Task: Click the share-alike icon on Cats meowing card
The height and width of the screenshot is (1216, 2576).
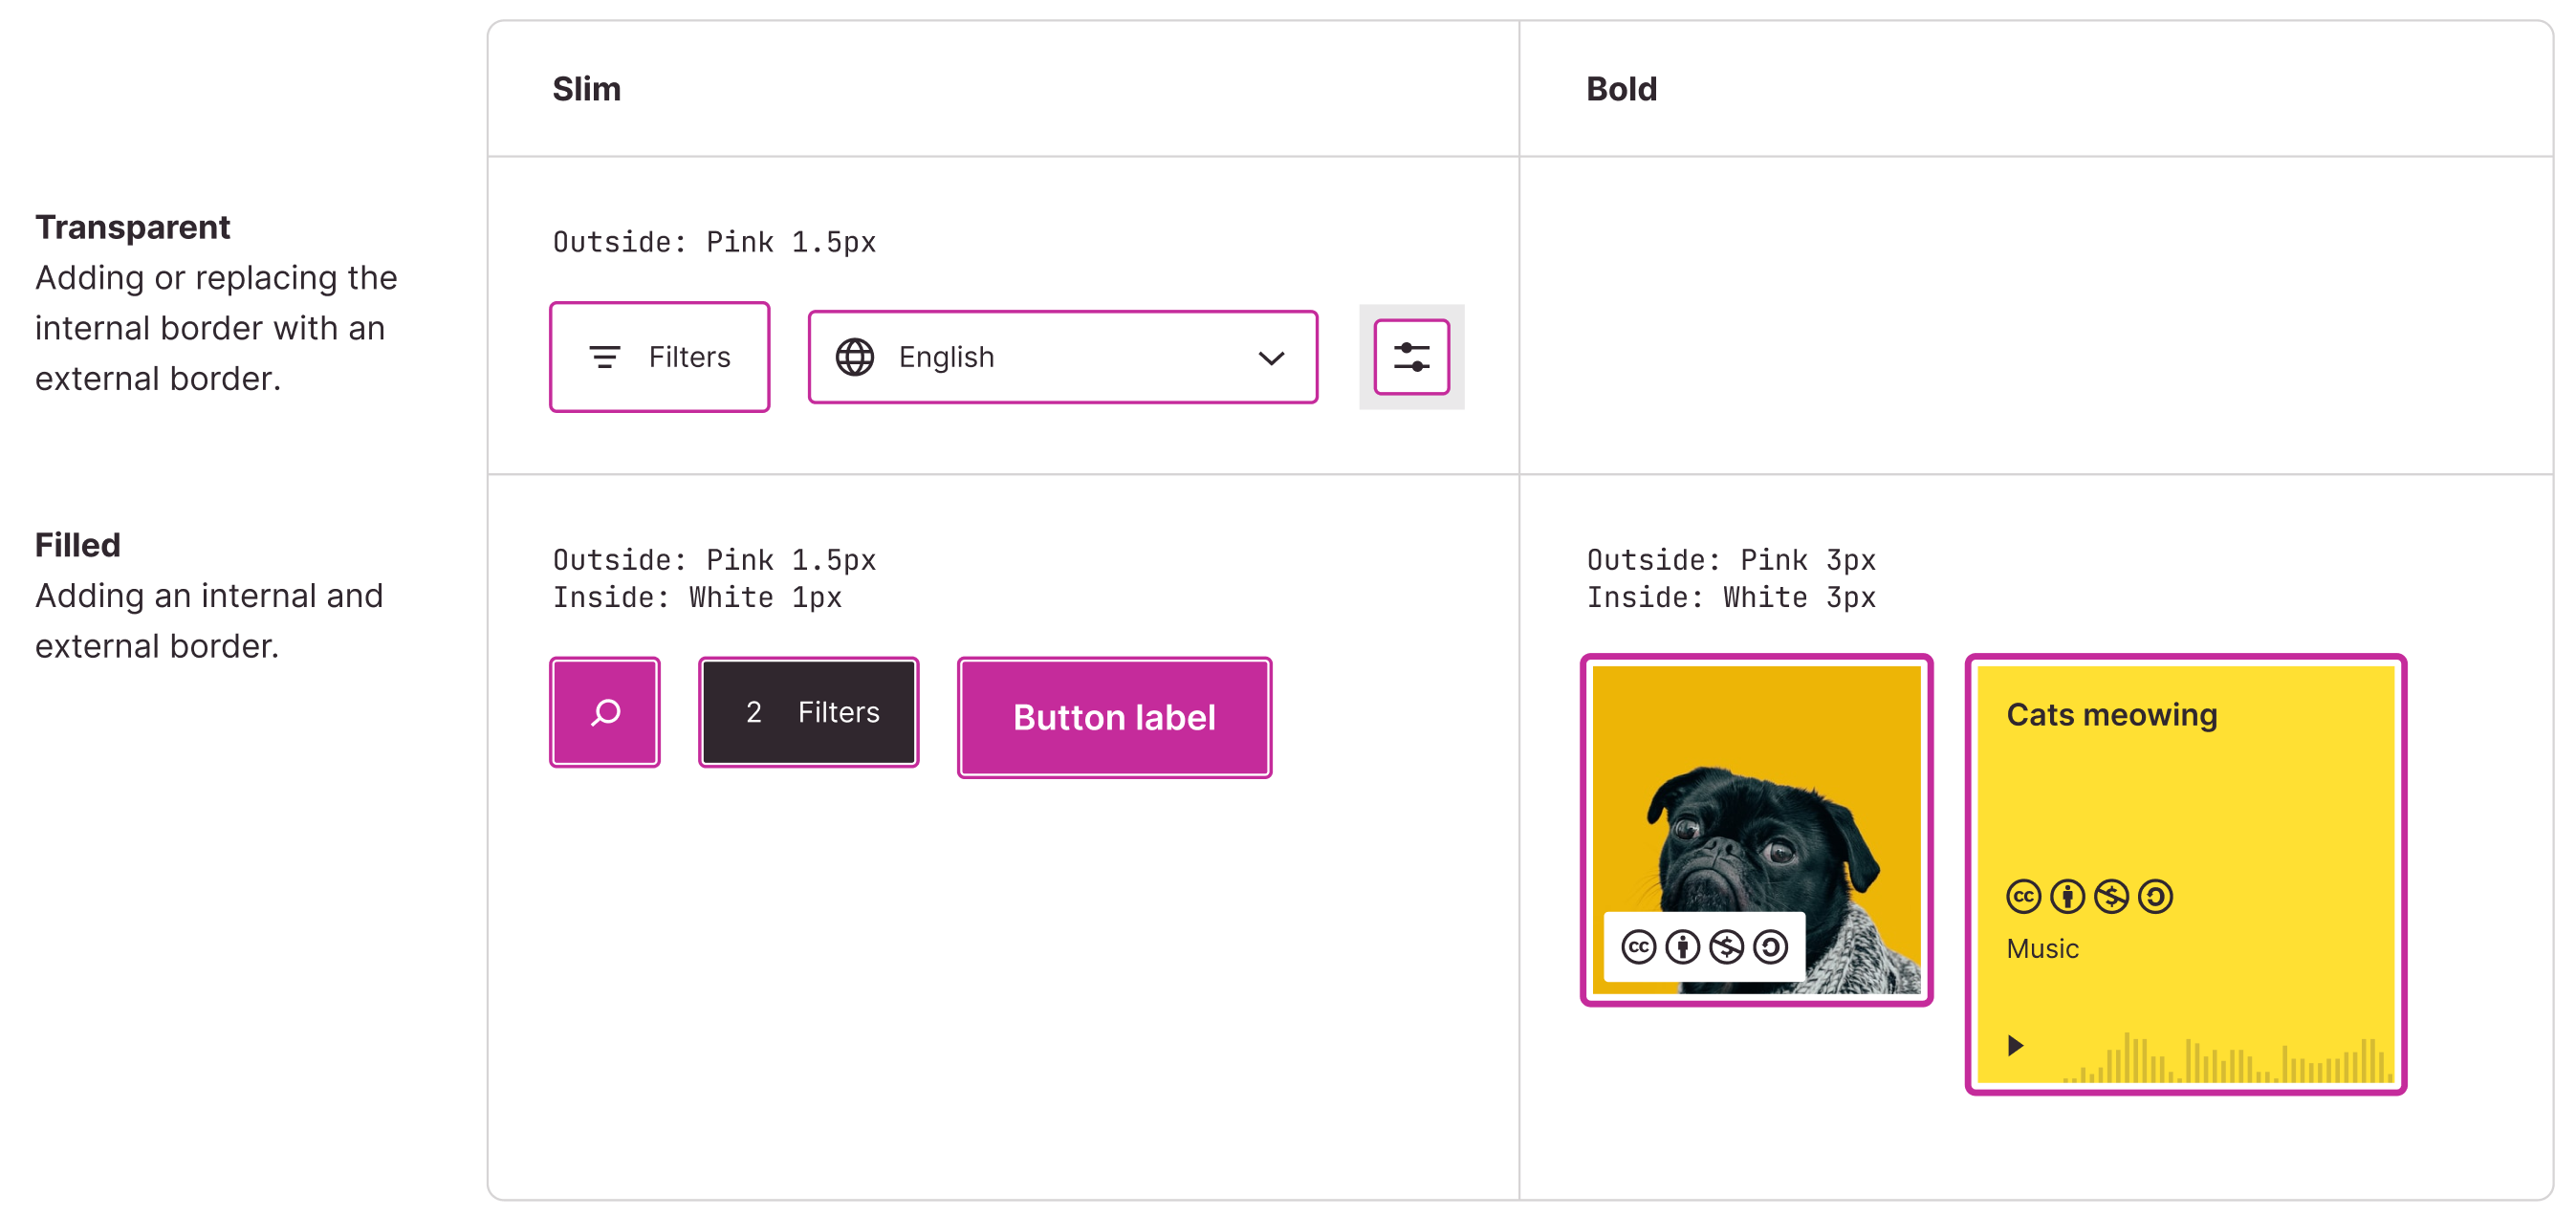Action: point(2155,896)
